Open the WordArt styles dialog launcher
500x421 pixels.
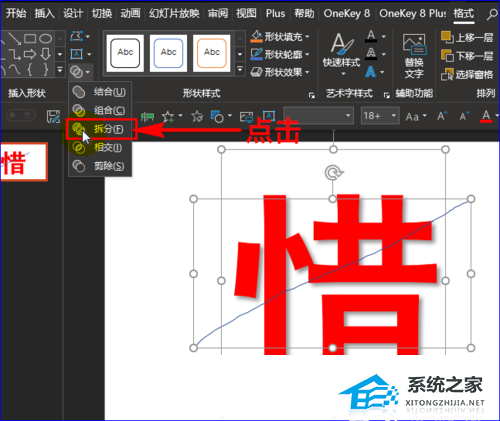(387, 95)
